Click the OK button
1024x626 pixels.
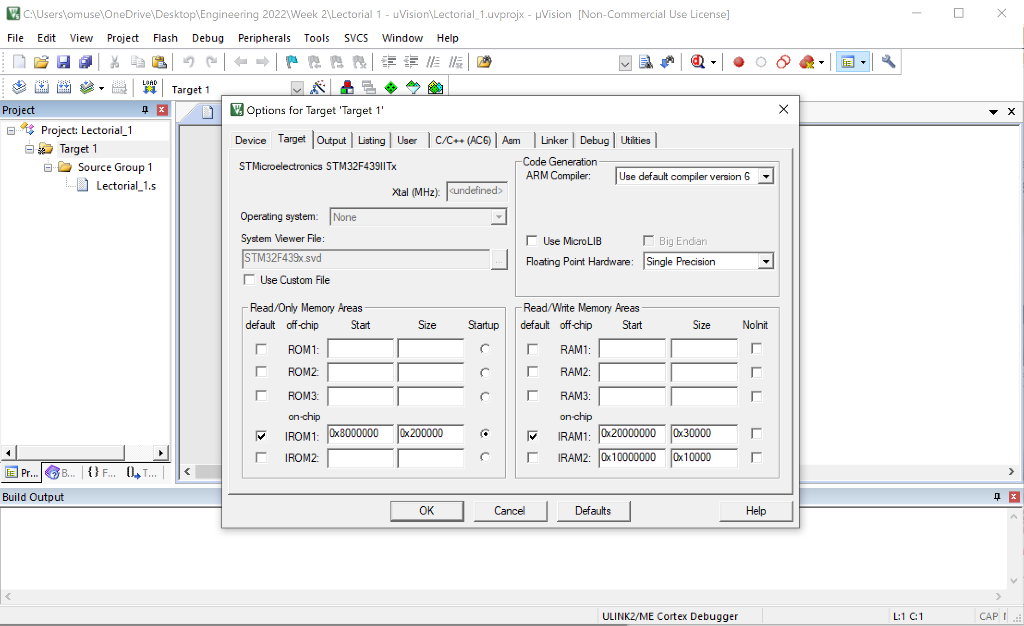pos(426,510)
